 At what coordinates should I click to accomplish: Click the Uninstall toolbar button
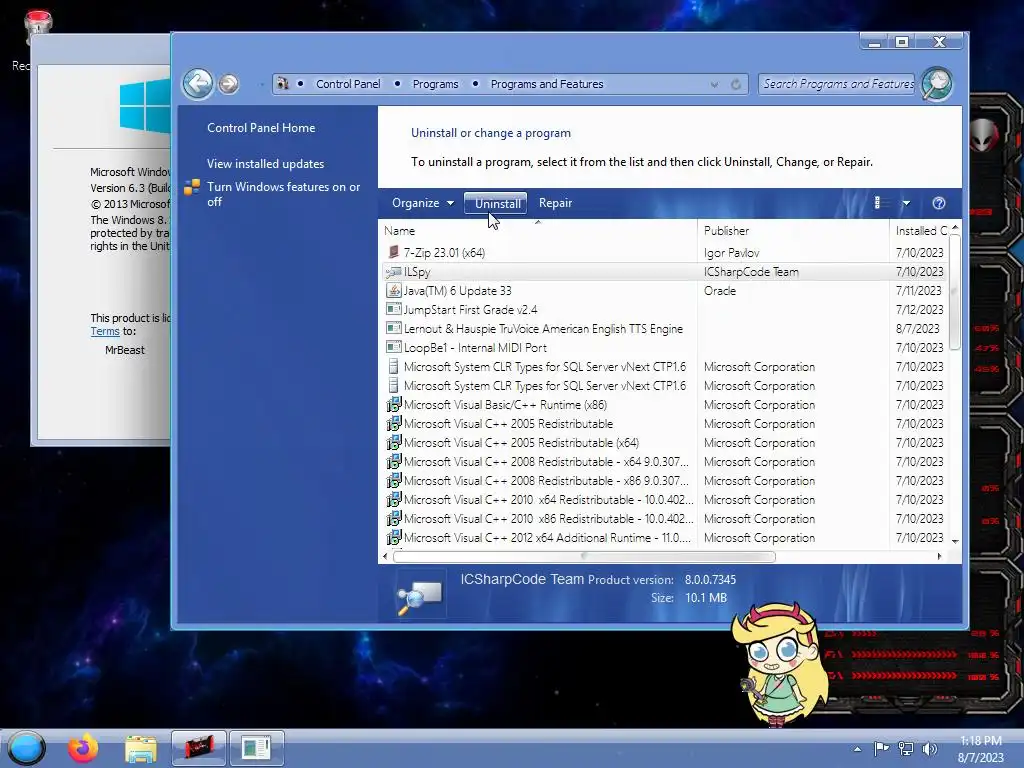(x=496, y=203)
